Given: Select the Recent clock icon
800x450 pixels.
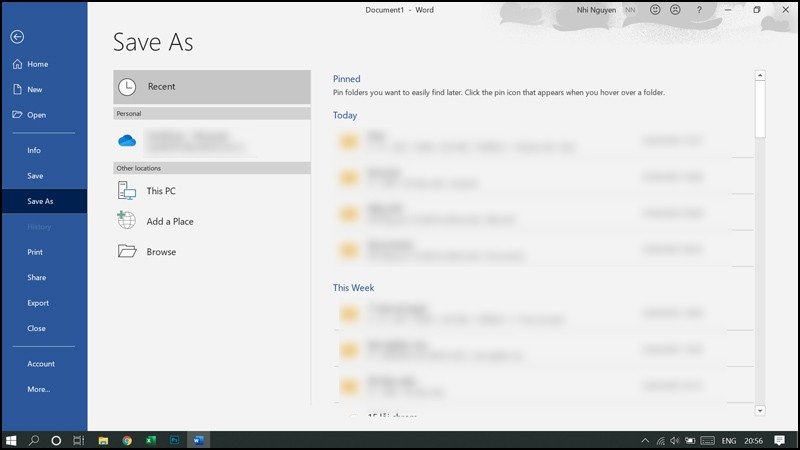Looking at the screenshot, I should pos(127,87).
